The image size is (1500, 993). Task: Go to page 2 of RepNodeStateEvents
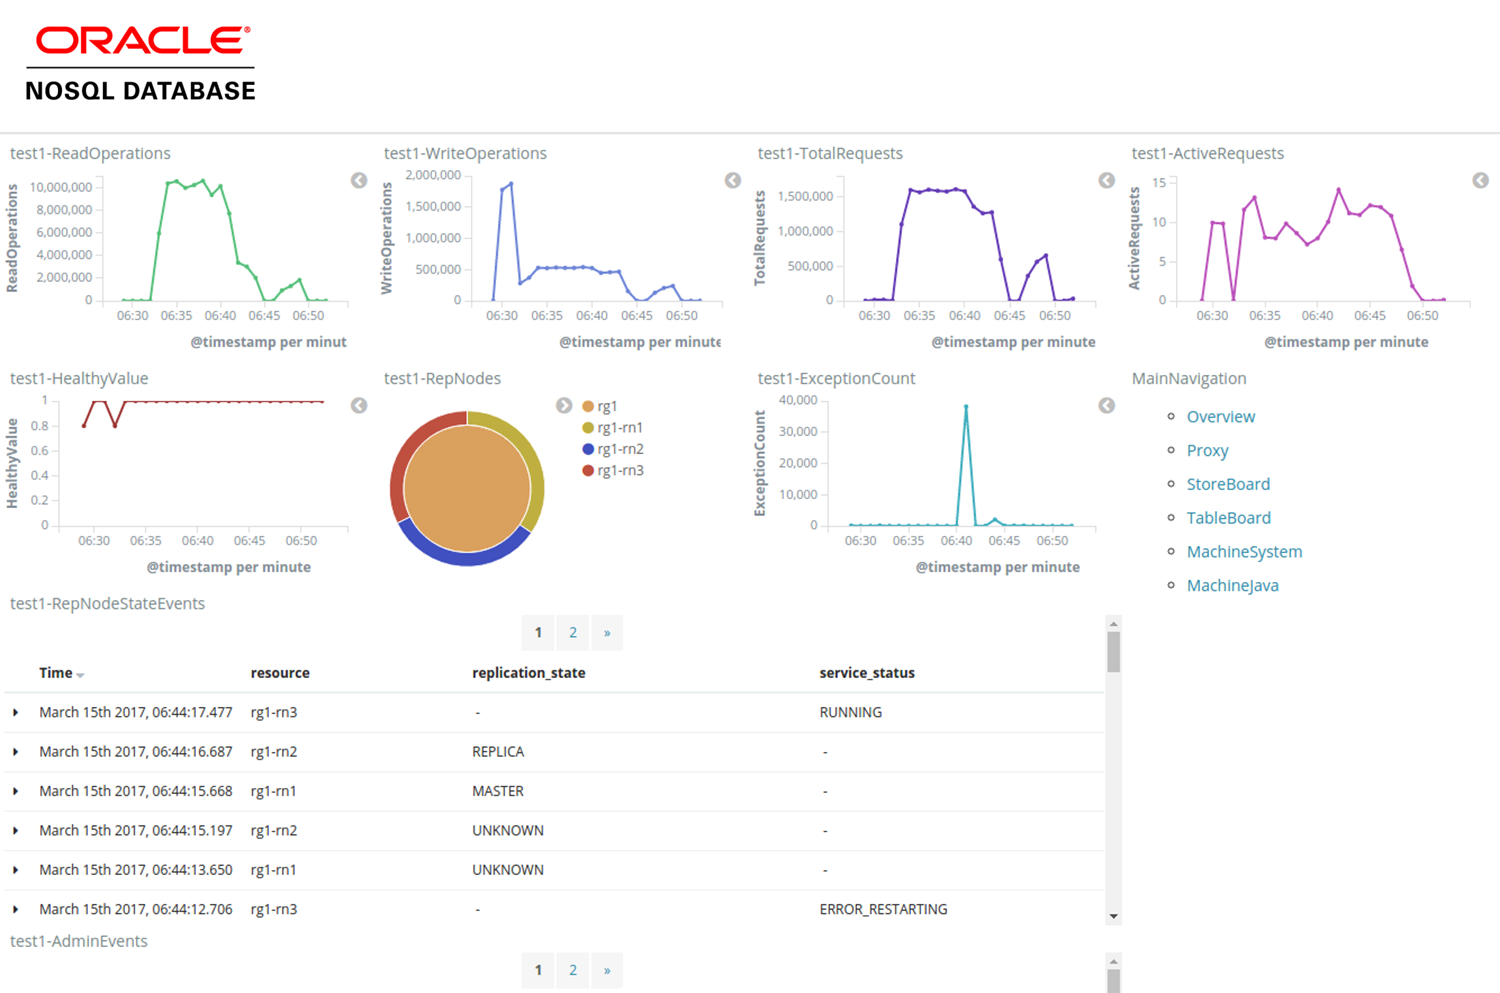click(573, 632)
